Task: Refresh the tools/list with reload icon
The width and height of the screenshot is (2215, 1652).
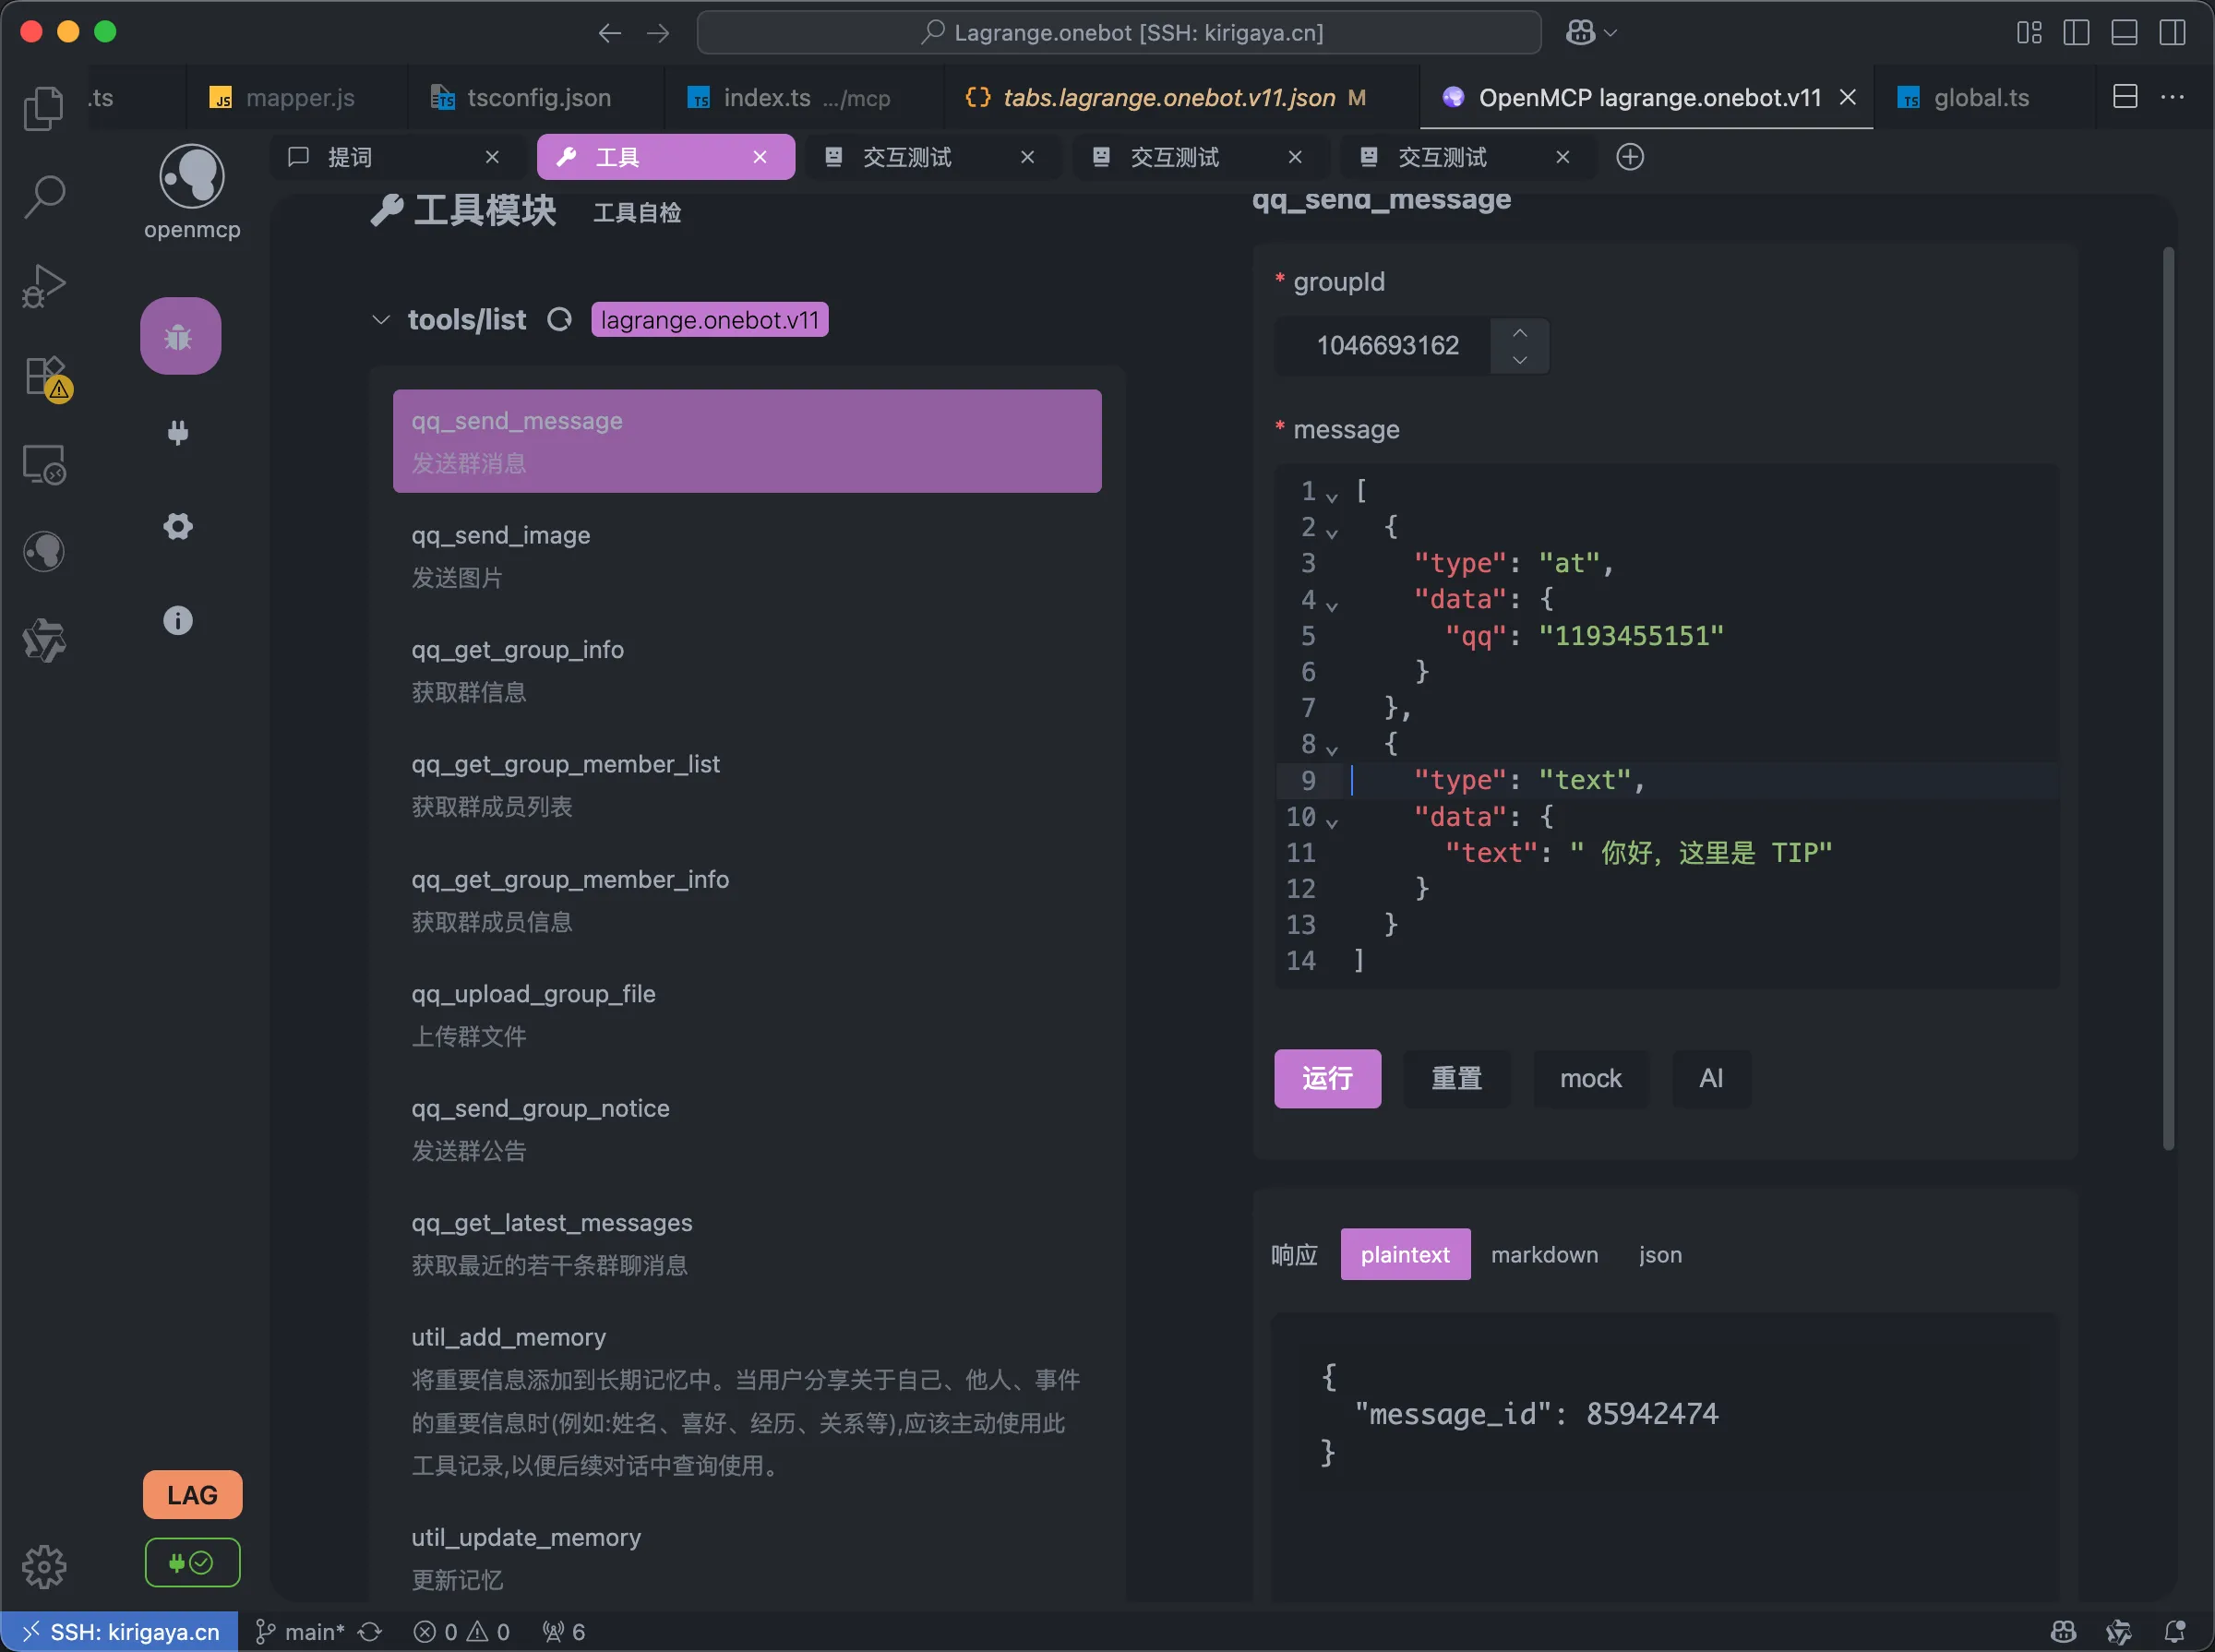Action: (x=560, y=320)
